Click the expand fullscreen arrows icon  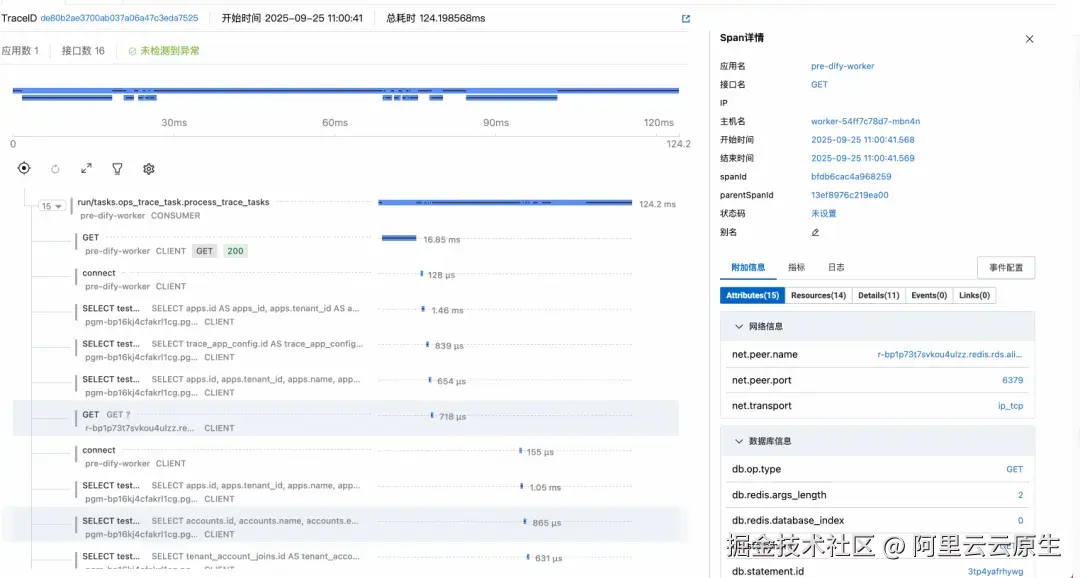pos(86,168)
